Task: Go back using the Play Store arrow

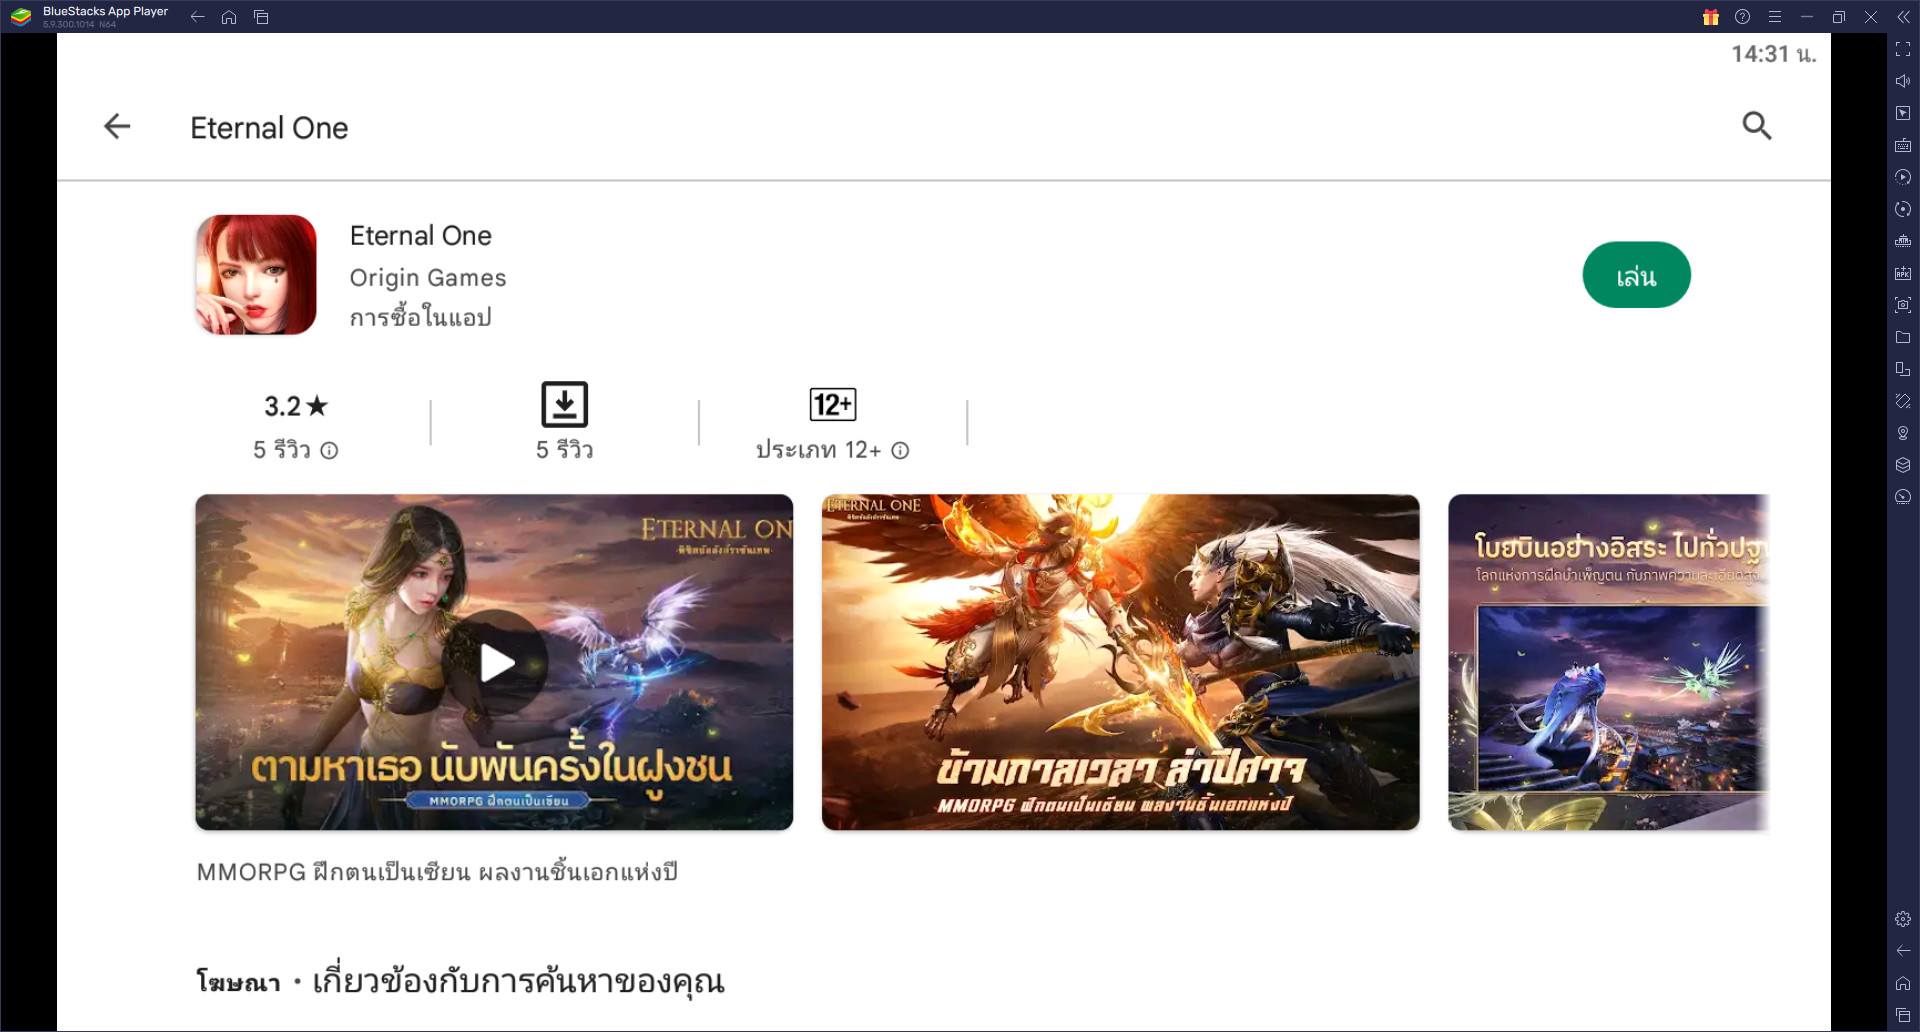Action: (x=117, y=126)
